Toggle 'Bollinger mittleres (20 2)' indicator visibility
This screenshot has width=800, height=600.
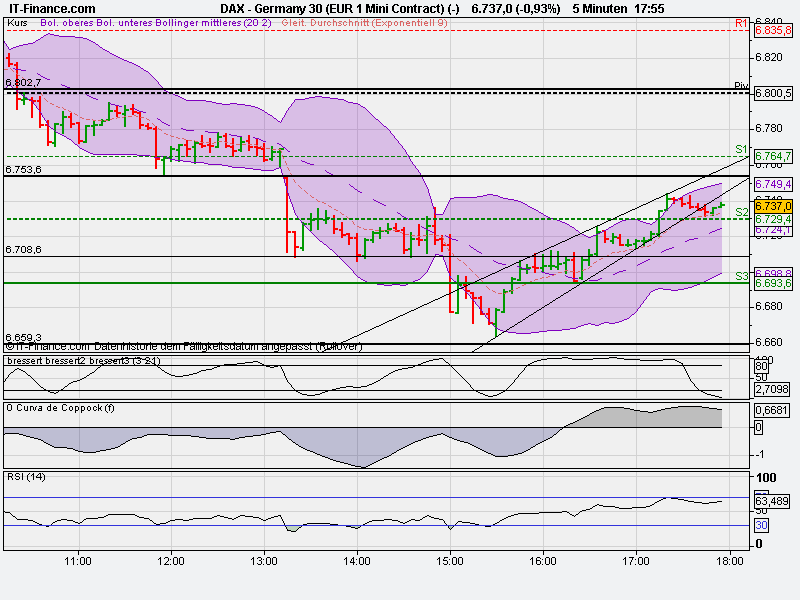[x=211, y=22]
